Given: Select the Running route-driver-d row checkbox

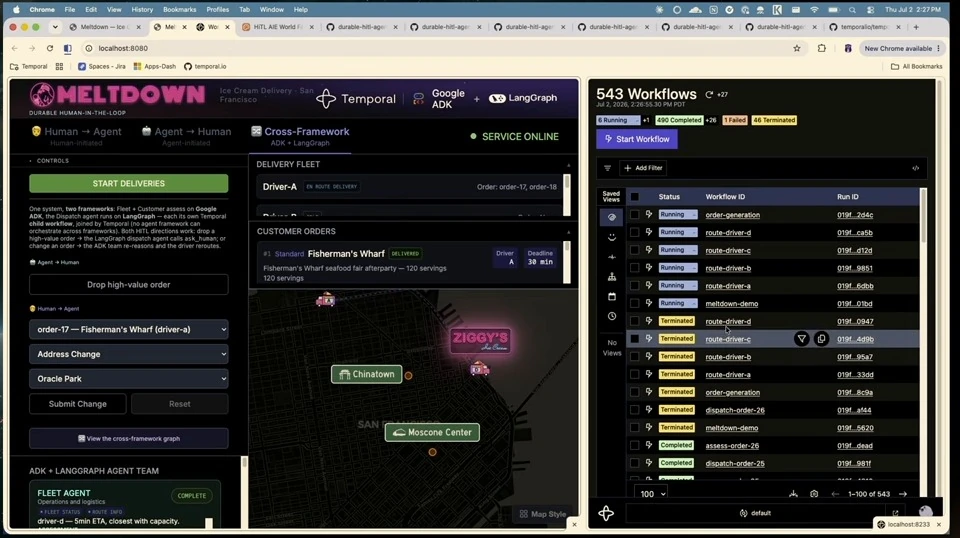Looking at the screenshot, I should (x=635, y=233).
